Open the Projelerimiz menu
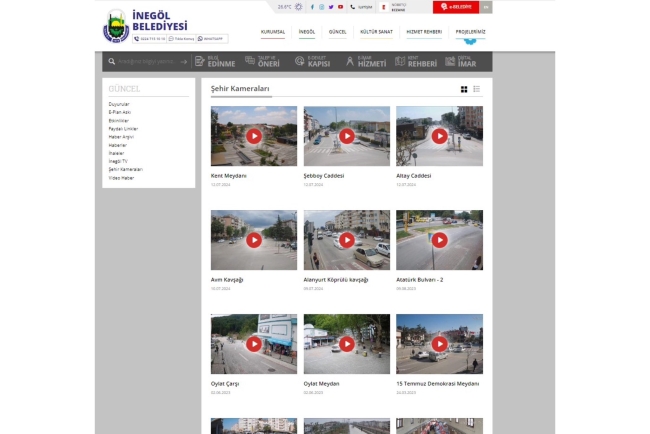The image size is (650, 434). click(x=471, y=32)
